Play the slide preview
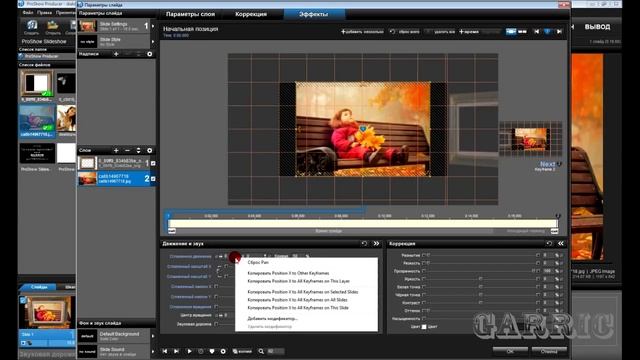Image resolution: width=640 pixels, height=360 pixels. (189, 351)
